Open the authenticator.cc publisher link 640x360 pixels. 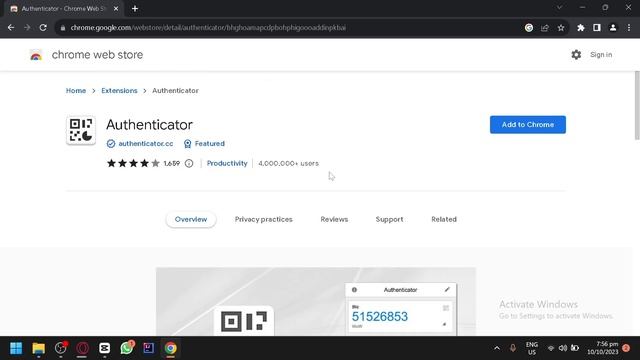click(x=146, y=144)
